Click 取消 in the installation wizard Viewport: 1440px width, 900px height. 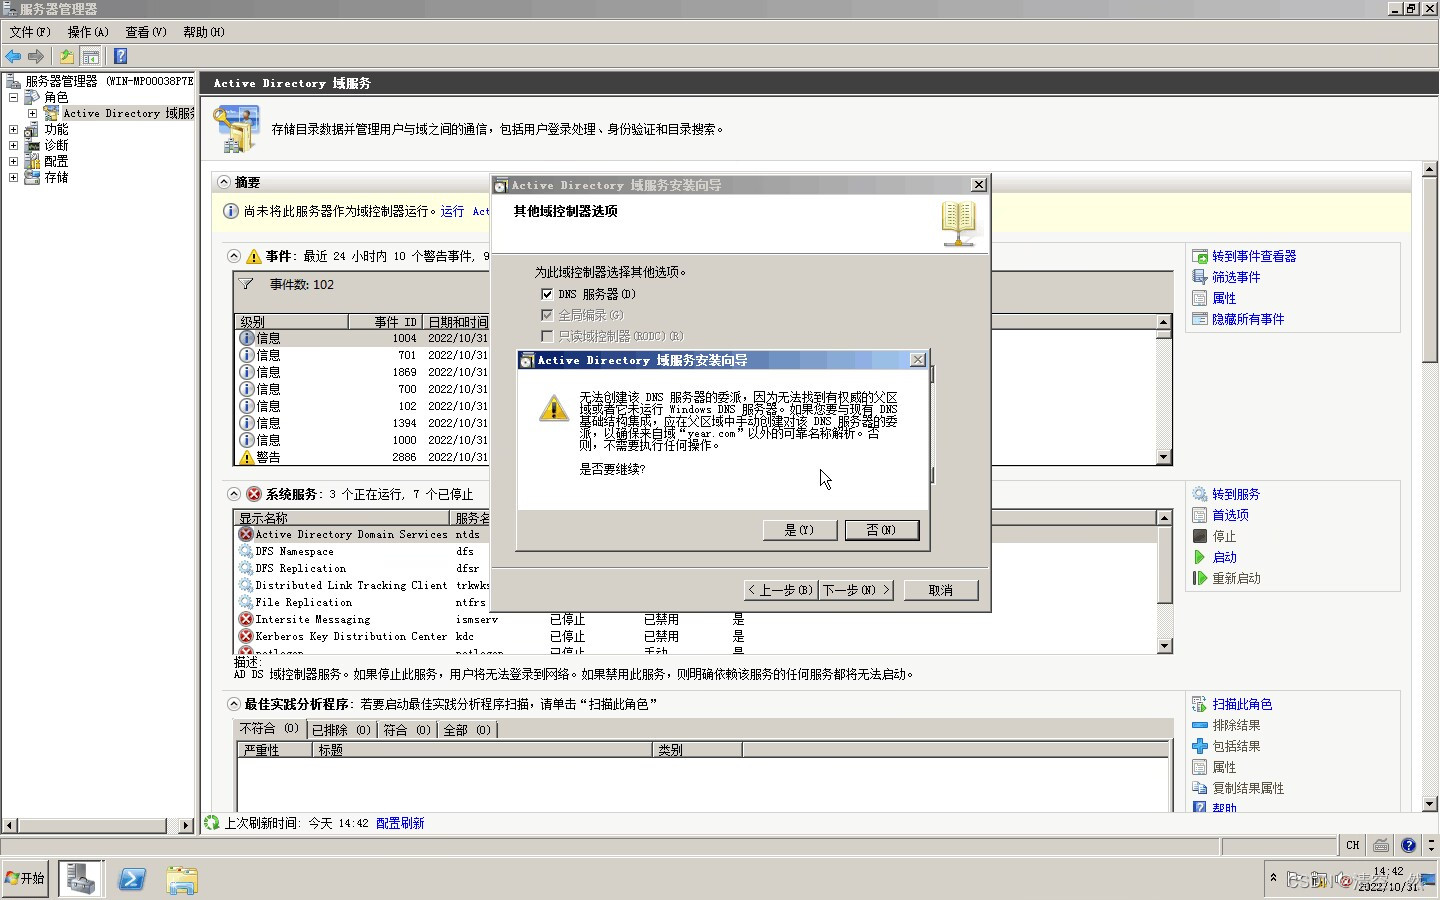[941, 590]
